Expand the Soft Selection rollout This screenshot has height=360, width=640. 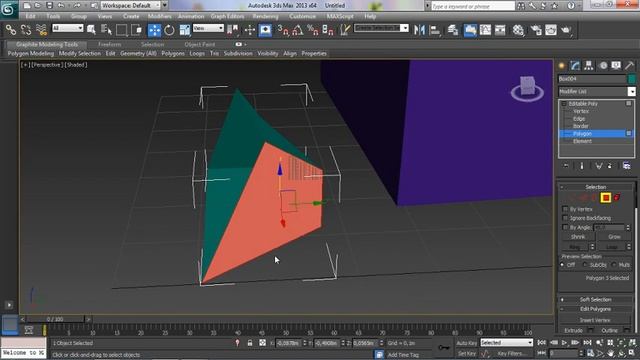pyautogui.click(x=596, y=299)
